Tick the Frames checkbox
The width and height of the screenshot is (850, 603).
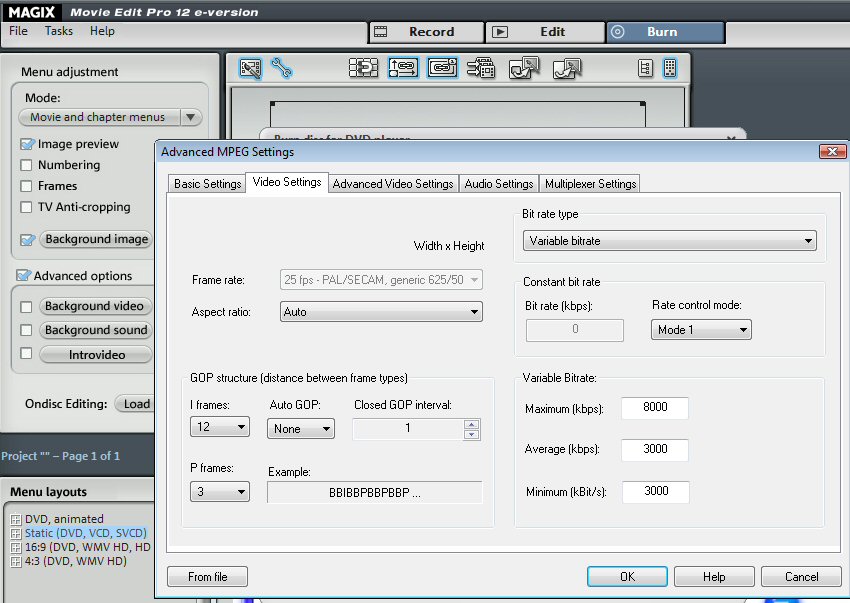coord(26,186)
